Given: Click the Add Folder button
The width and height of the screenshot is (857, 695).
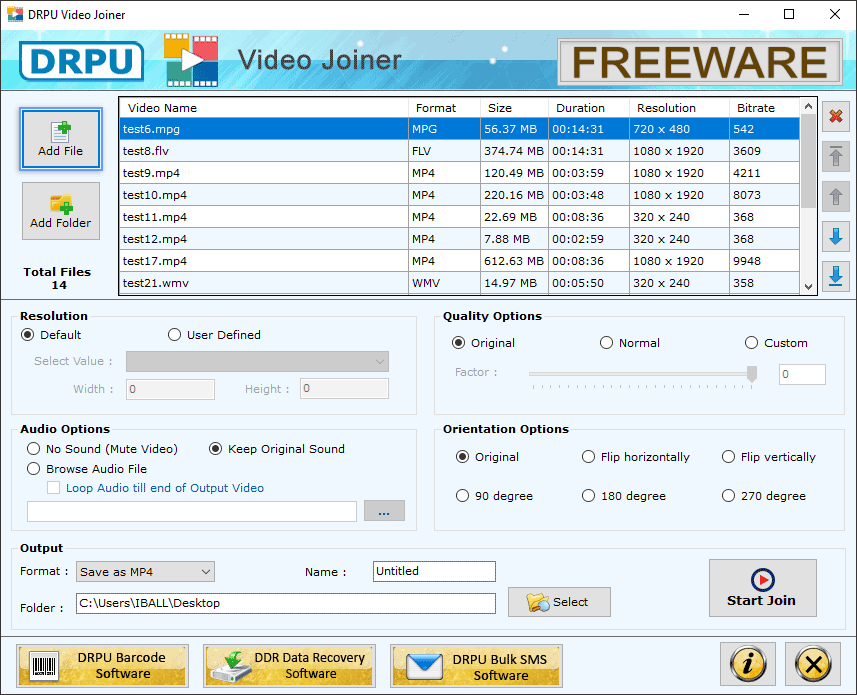Looking at the screenshot, I should click(61, 211).
